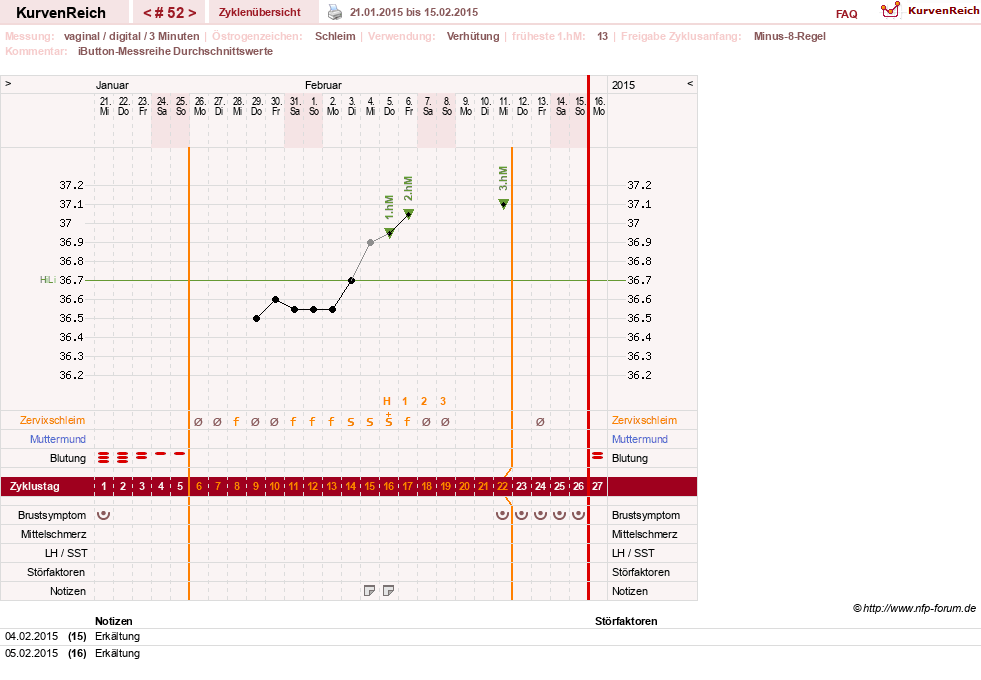
Task: Click the gray temperature point at 36.9
Action: (370, 243)
